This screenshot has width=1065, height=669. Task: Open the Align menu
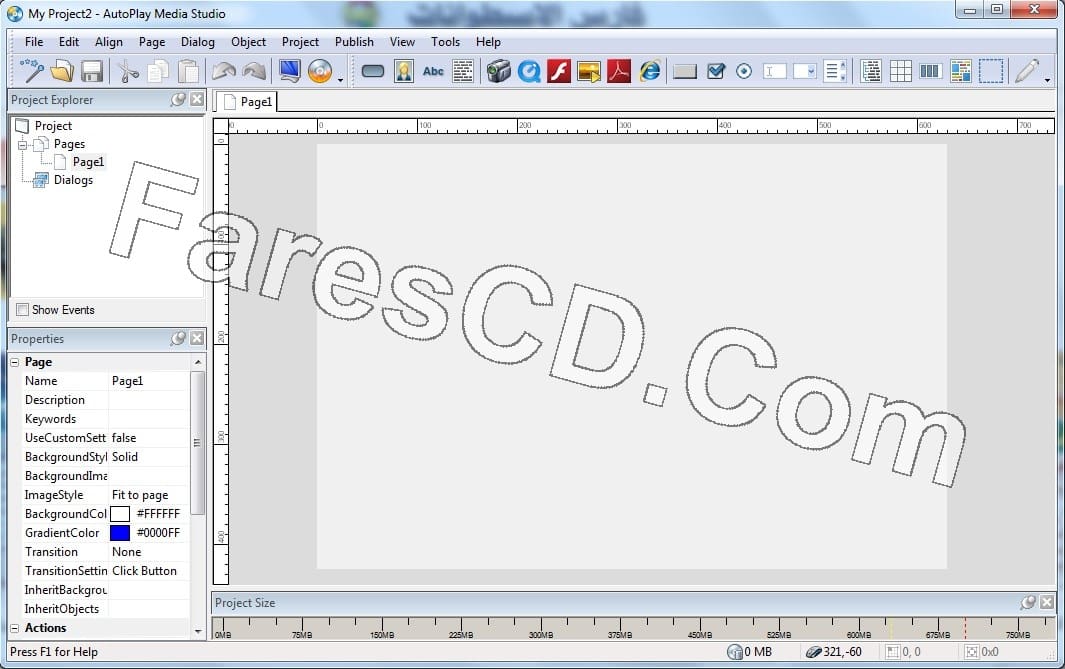point(109,41)
